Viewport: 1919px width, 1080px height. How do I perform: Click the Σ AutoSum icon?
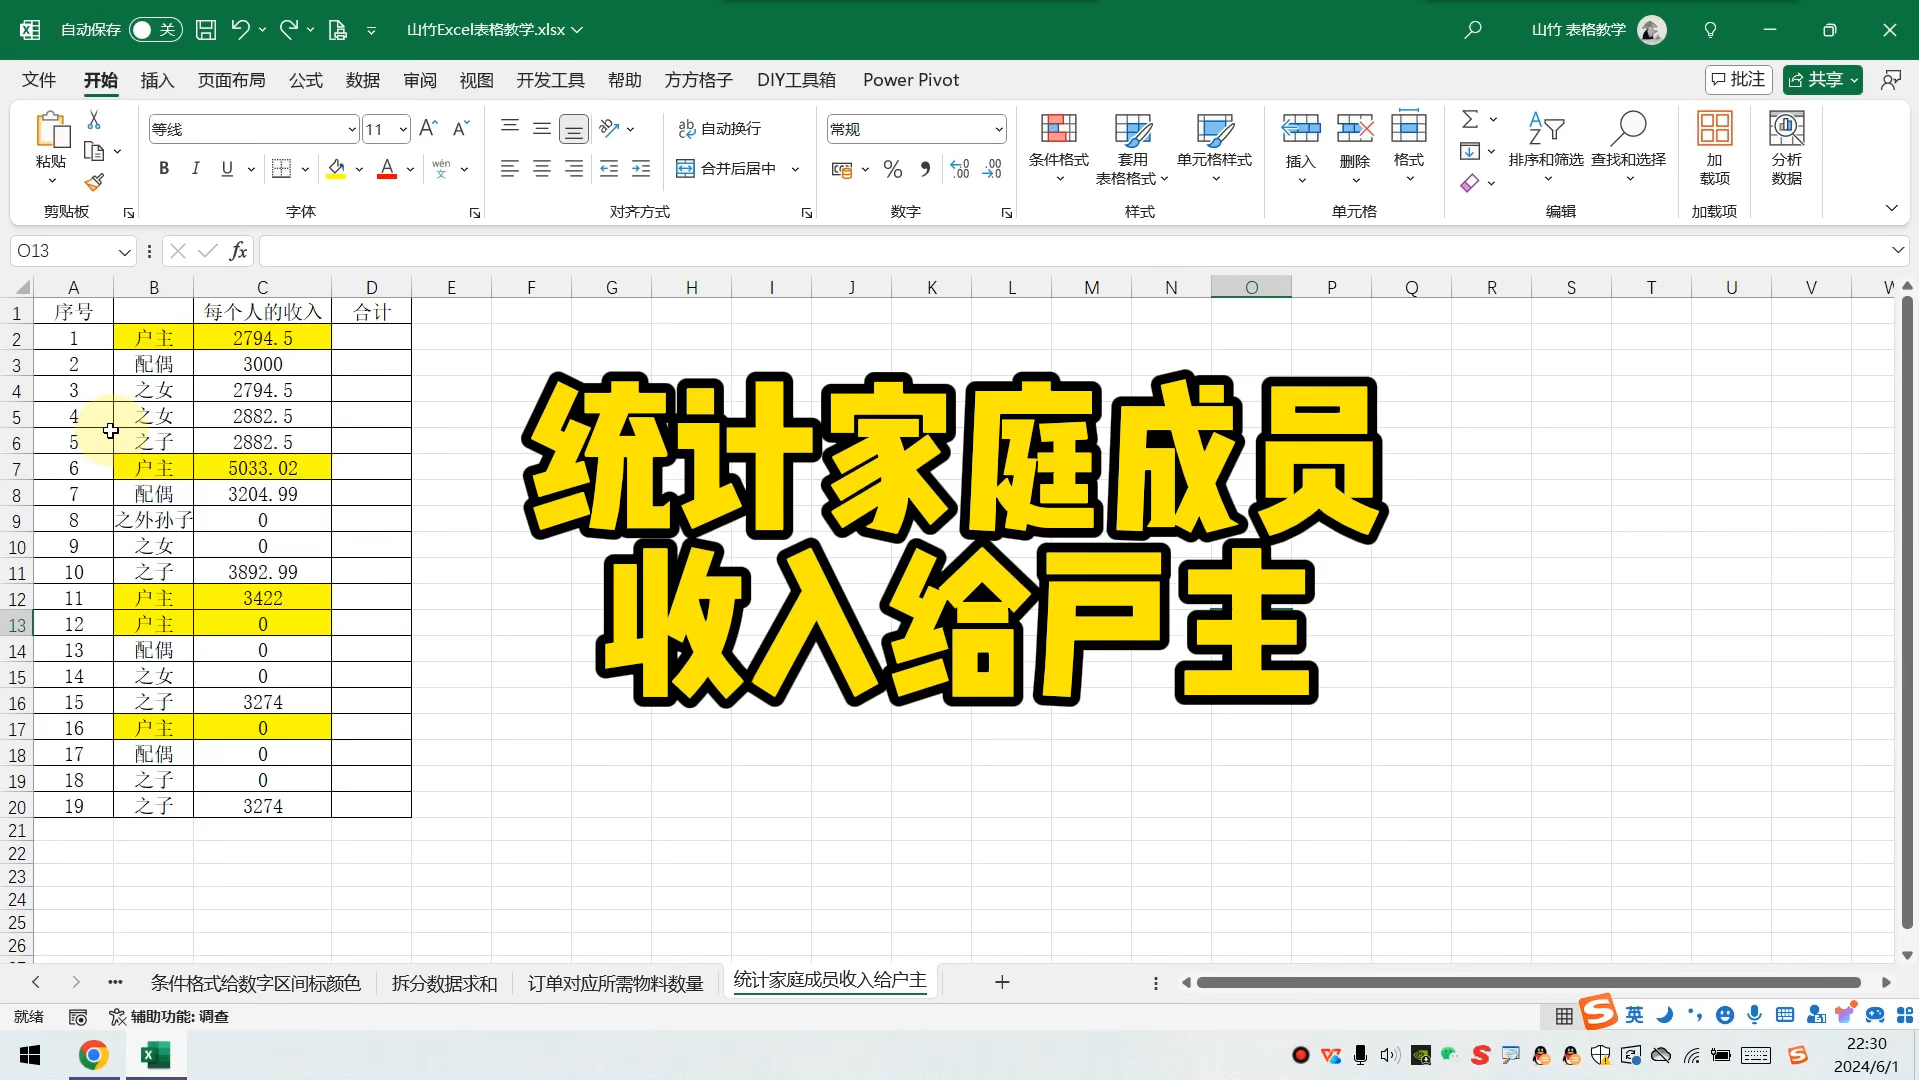click(1472, 119)
